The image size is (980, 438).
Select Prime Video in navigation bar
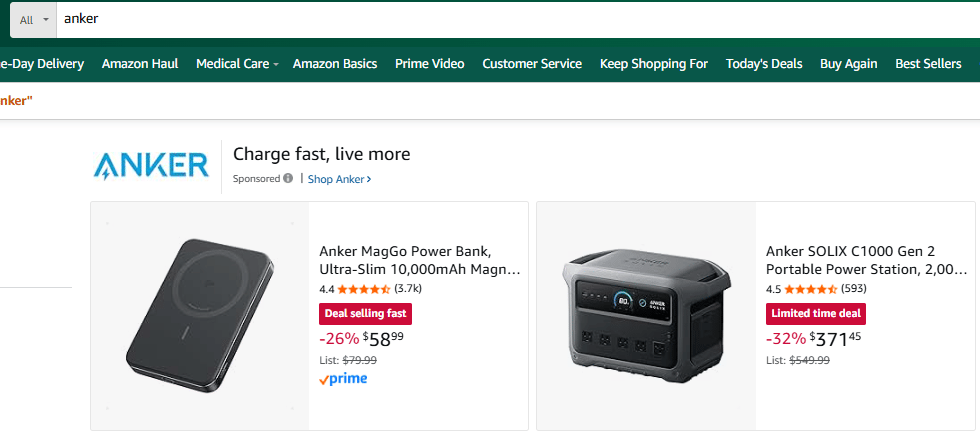429,64
